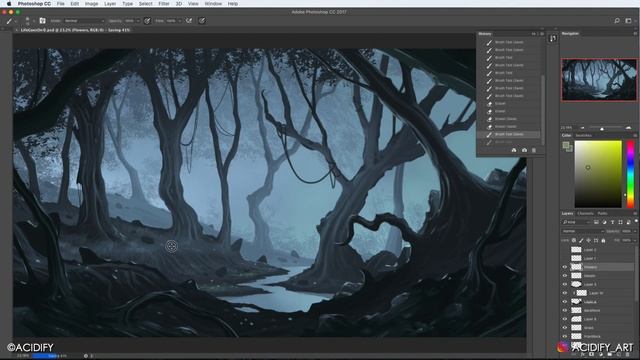Image resolution: width=640 pixels, height=360 pixels.
Task: Open the layer Fill dropdown arrow
Action: (x=634, y=240)
